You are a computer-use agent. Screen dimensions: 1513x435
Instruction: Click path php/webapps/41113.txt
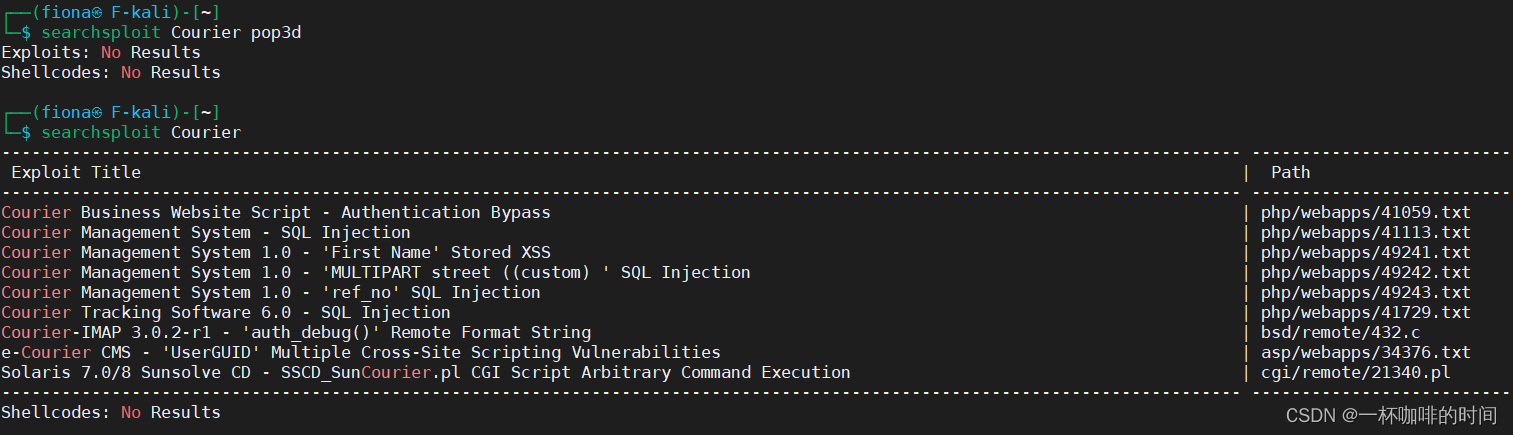[x=1366, y=232]
